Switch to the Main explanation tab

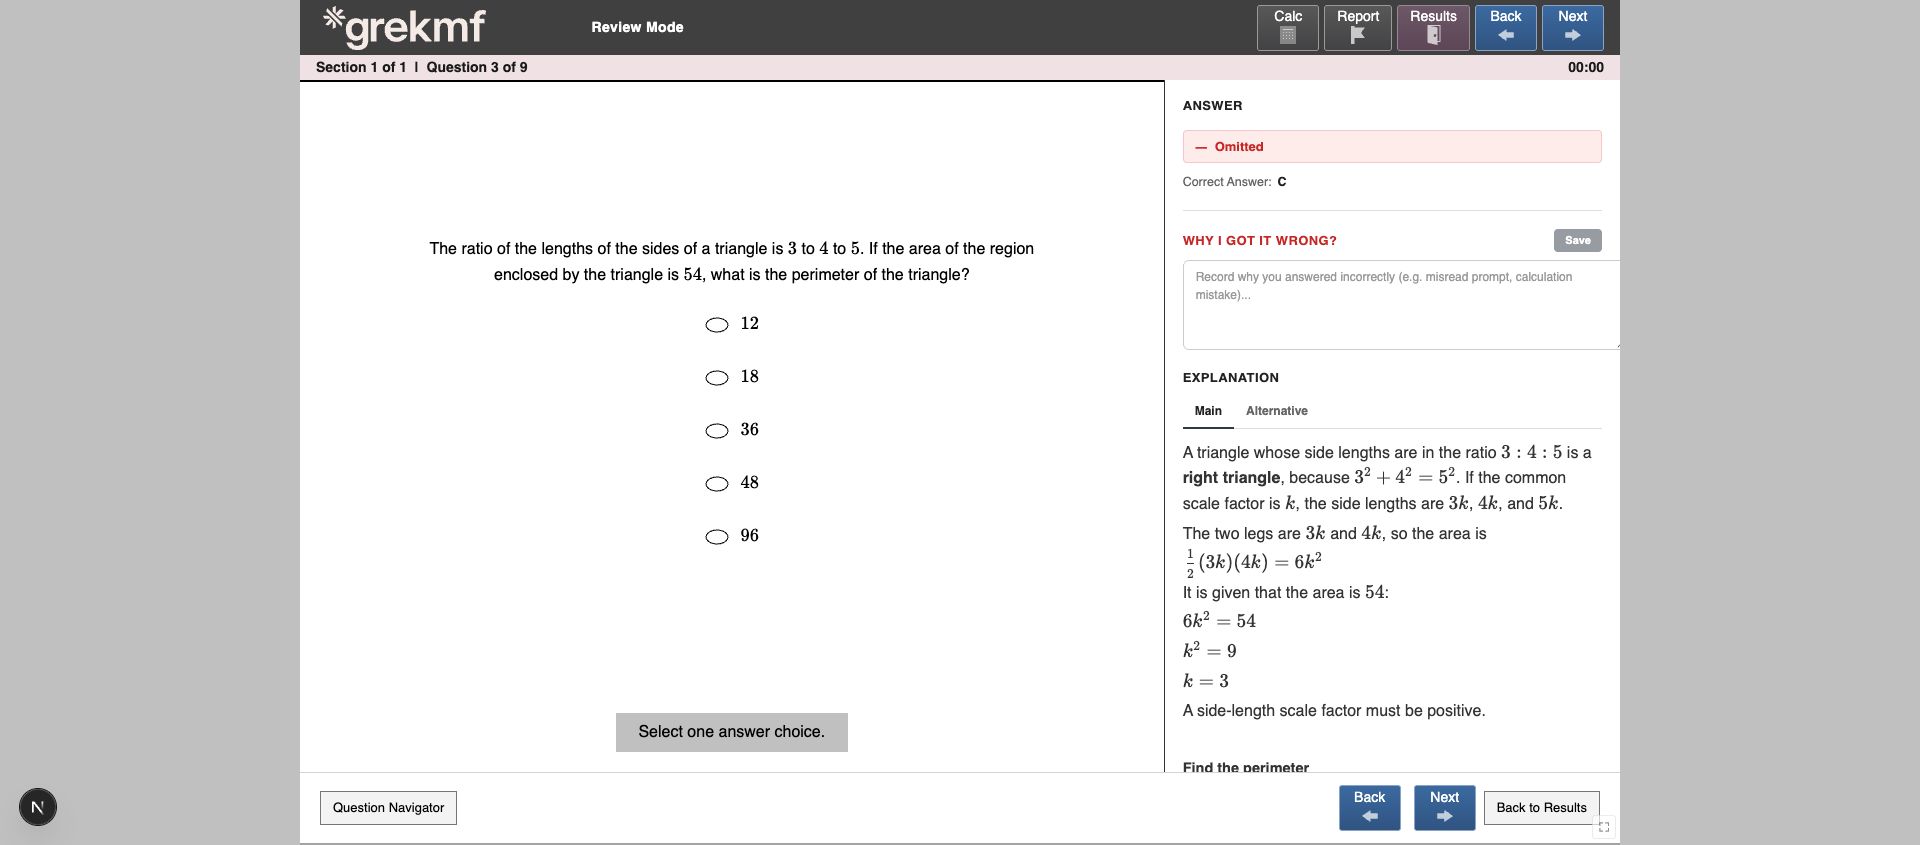(1208, 411)
